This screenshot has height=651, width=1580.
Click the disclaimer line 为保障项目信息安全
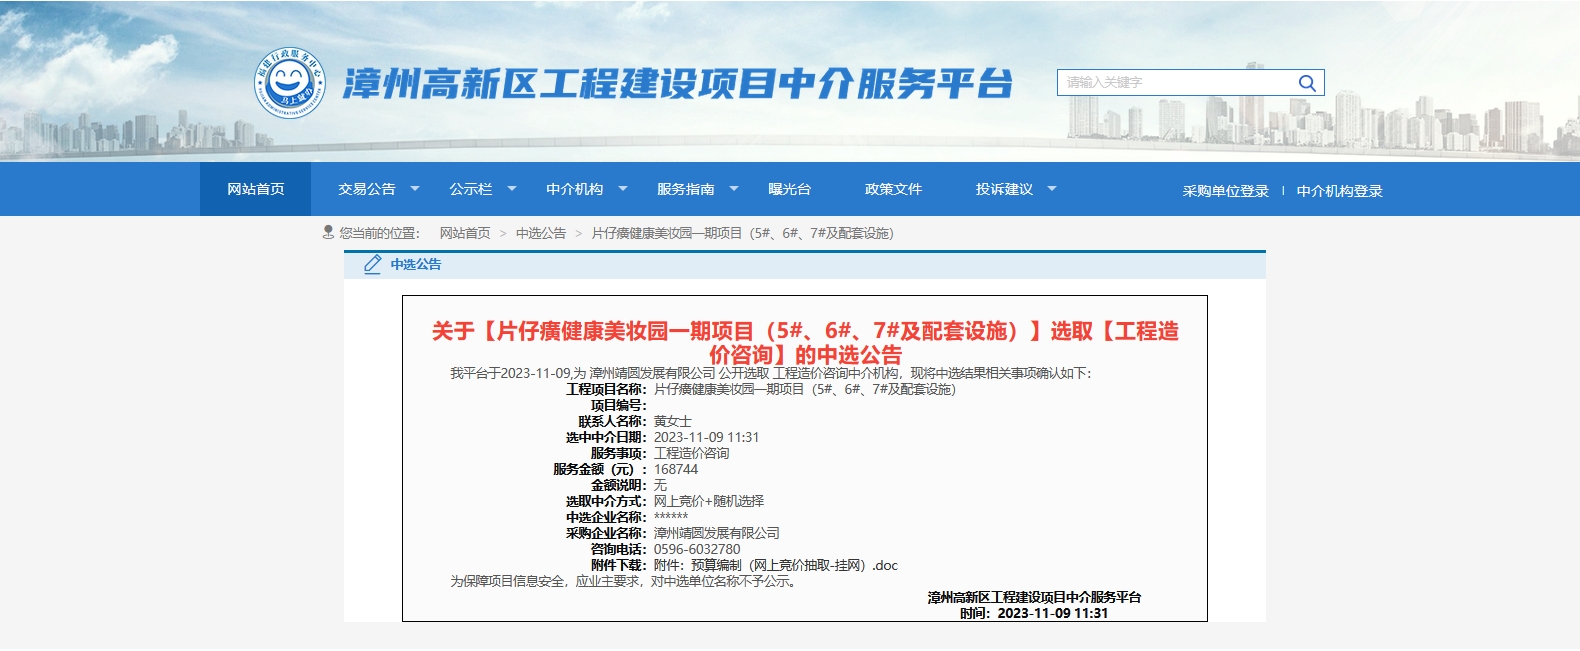pyautogui.click(x=625, y=581)
